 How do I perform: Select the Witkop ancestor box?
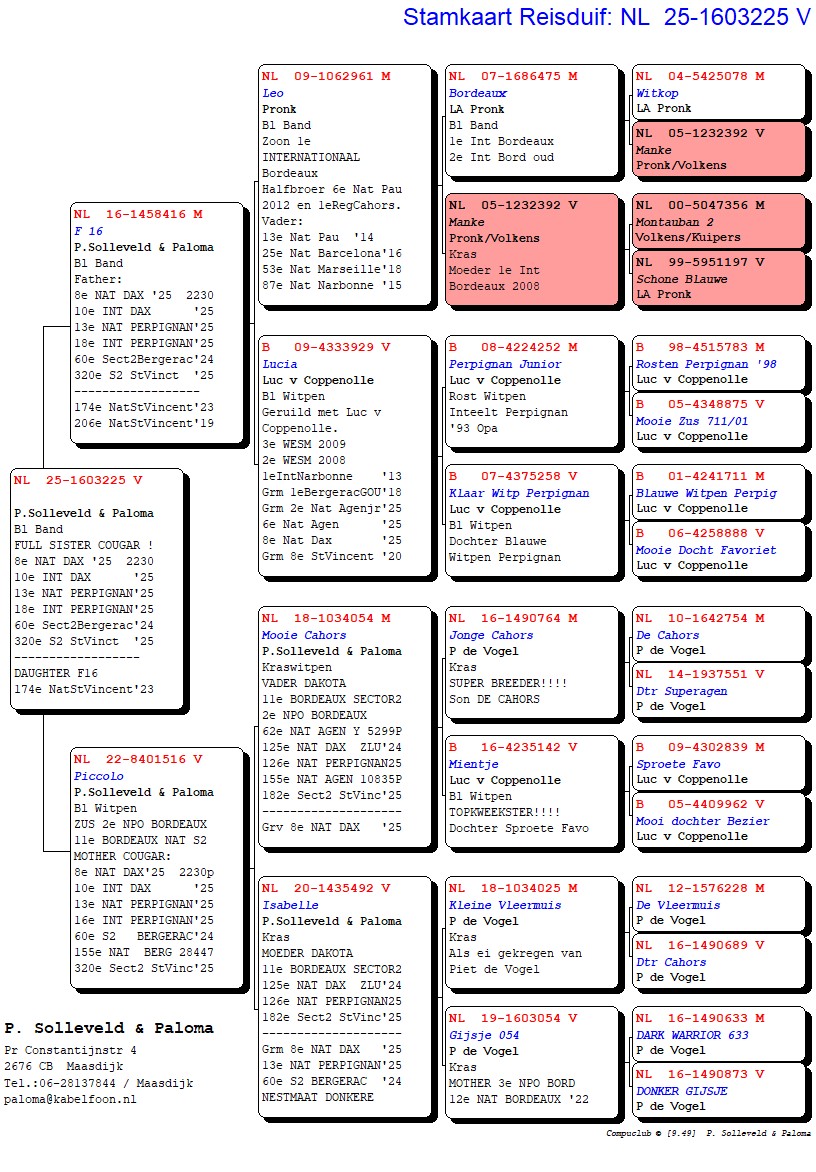tap(717, 92)
